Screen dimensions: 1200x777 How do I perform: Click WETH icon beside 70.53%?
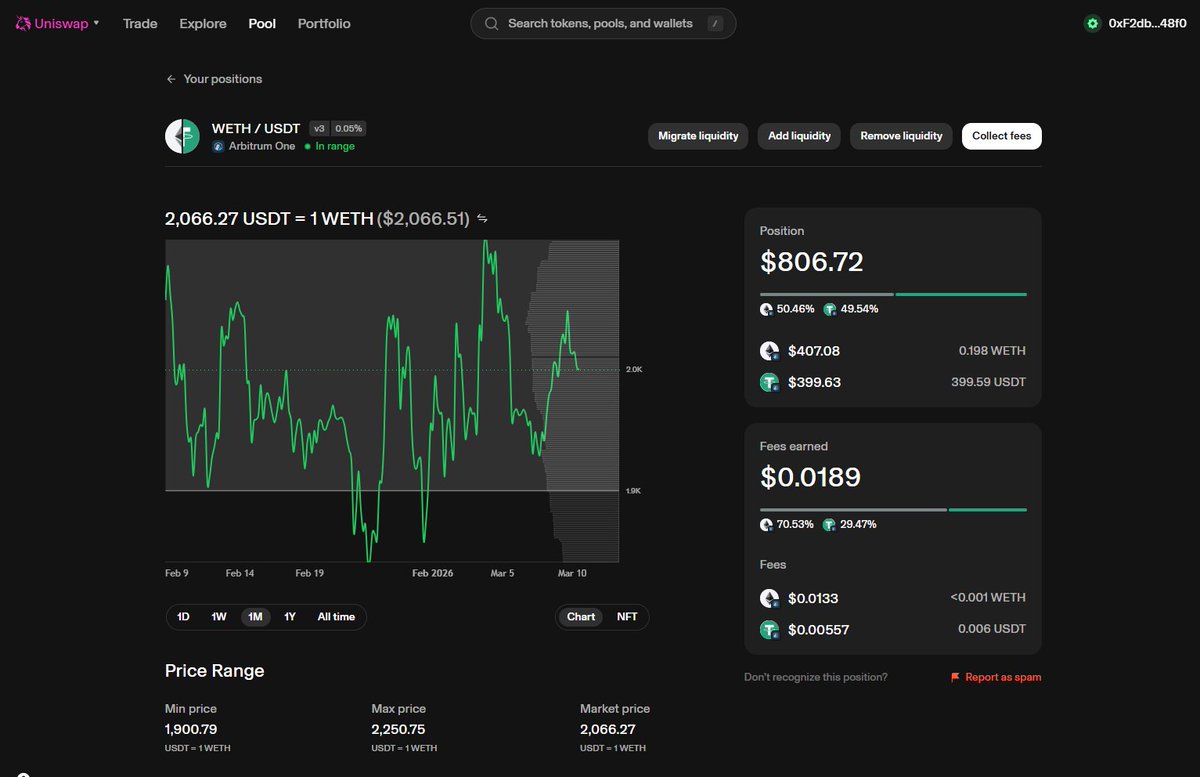[766, 524]
